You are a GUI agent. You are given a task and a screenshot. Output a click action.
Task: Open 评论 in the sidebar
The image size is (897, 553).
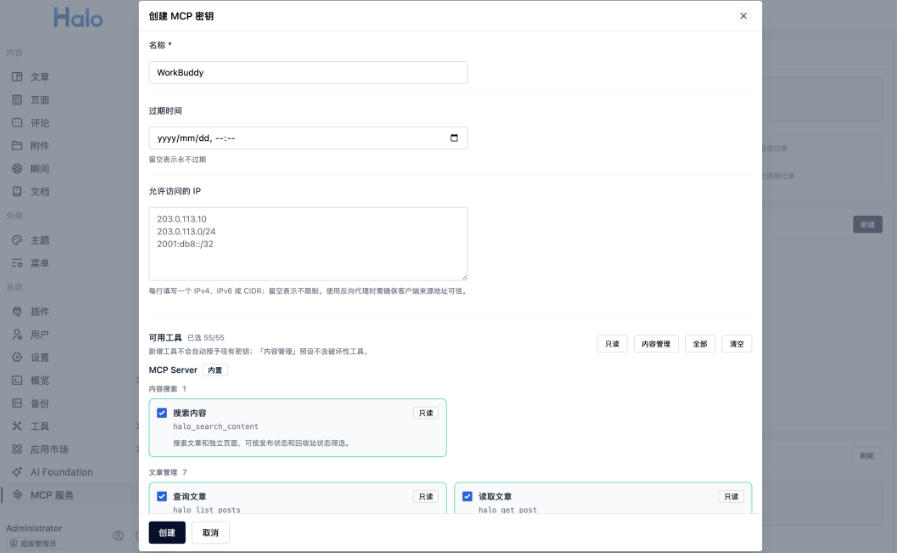(39, 122)
